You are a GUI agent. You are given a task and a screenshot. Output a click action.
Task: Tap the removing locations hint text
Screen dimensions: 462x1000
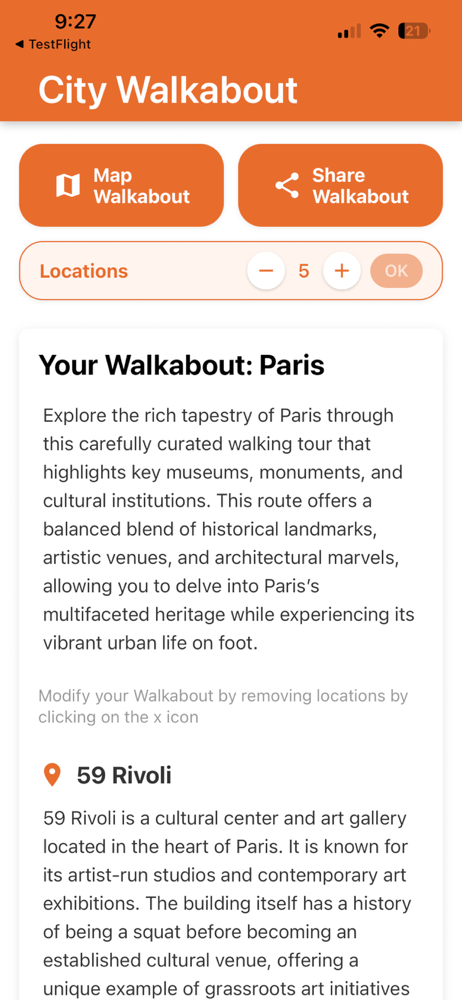pyautogui.click(x=223, y=706)
